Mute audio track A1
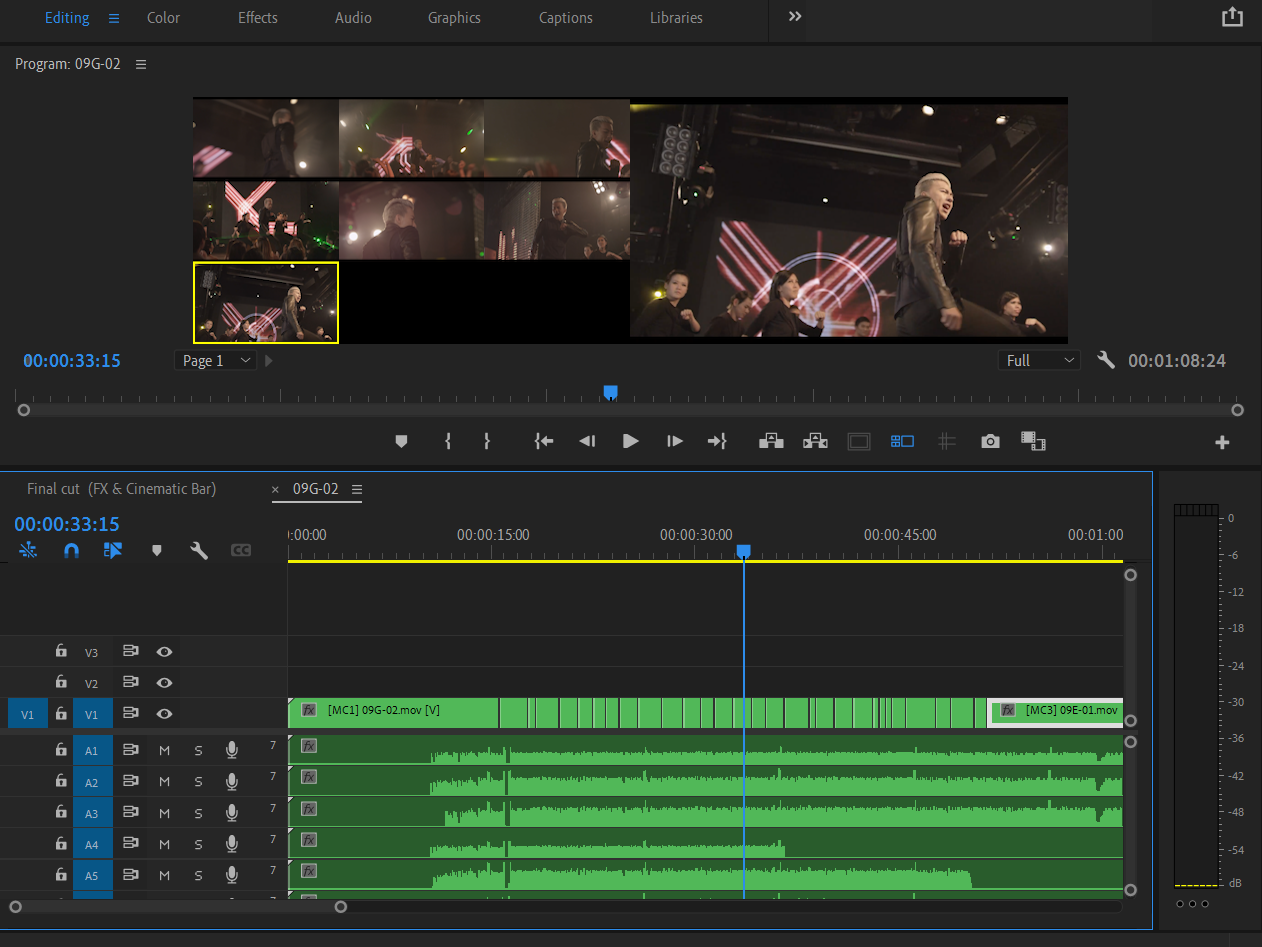This screenshot has height=947, width=1262. tap(165, 750)
